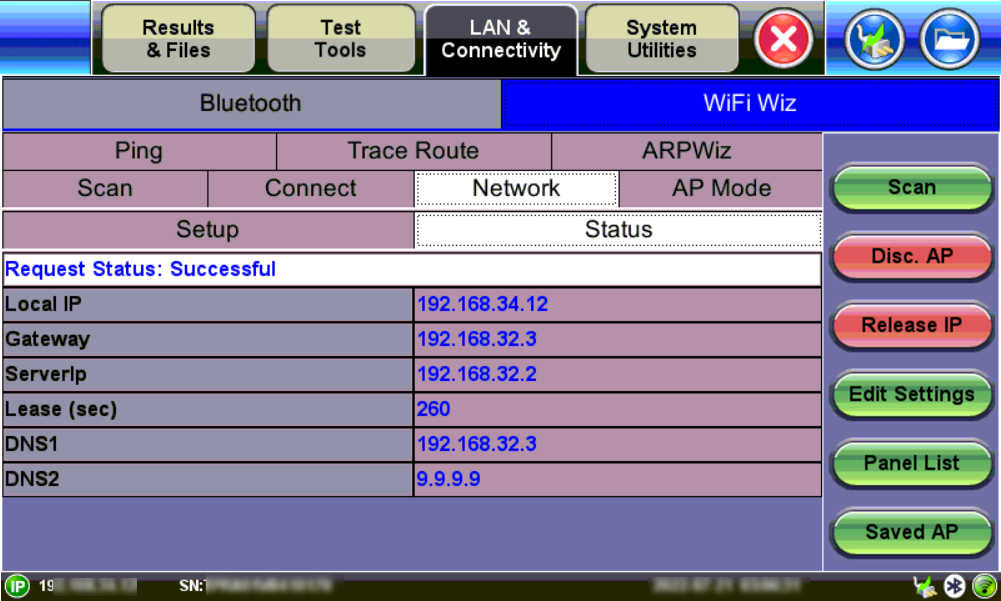The width and height of the screenshot is (1001, 601).
Task: Click the Gateway label
Action: 48,339
